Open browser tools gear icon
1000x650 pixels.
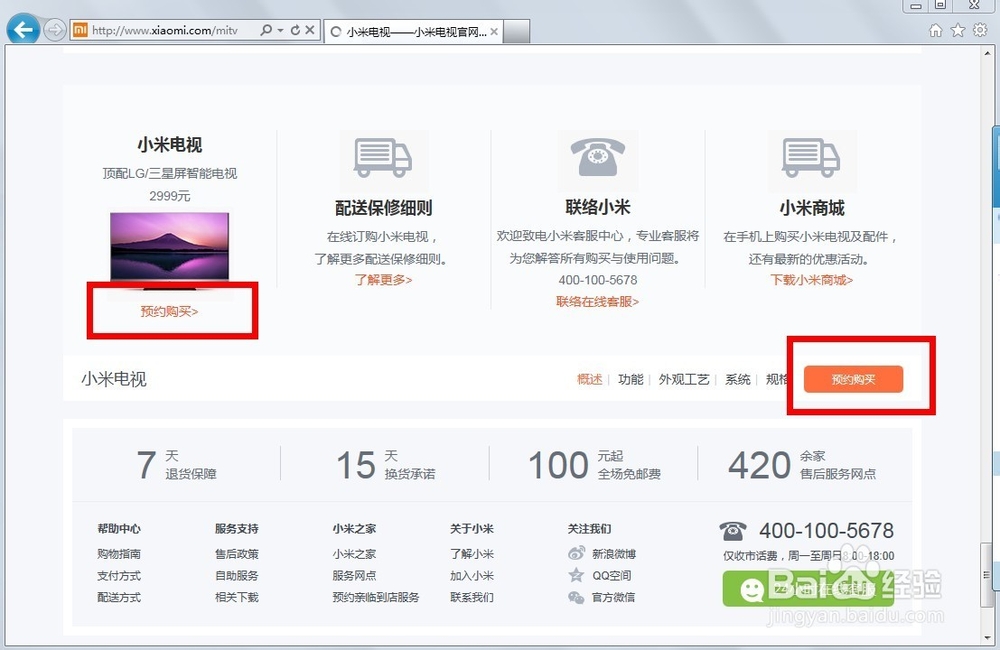[x=980, y=30]
